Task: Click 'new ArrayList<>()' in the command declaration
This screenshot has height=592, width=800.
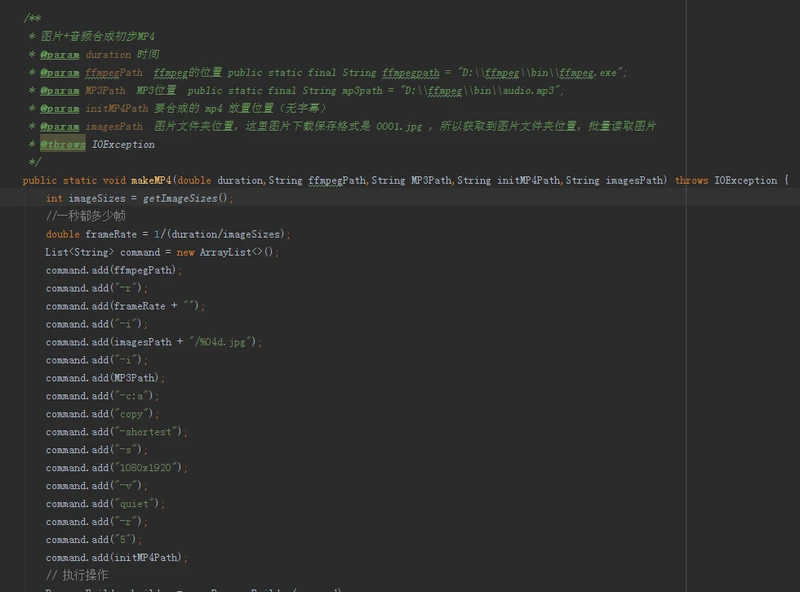Action: click(225, 252)
